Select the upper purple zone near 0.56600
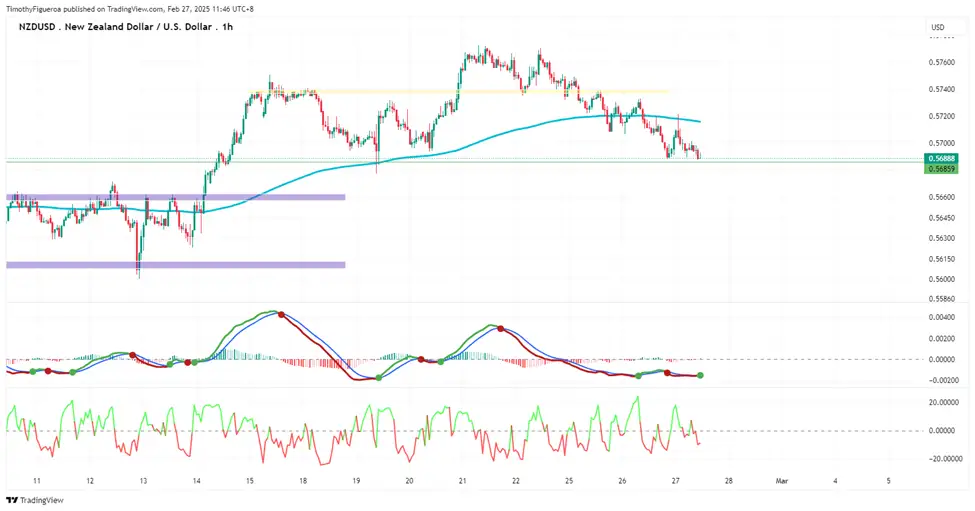Image resolution: width=975 pixels, height=511 pixels. [x=175, y=197]
